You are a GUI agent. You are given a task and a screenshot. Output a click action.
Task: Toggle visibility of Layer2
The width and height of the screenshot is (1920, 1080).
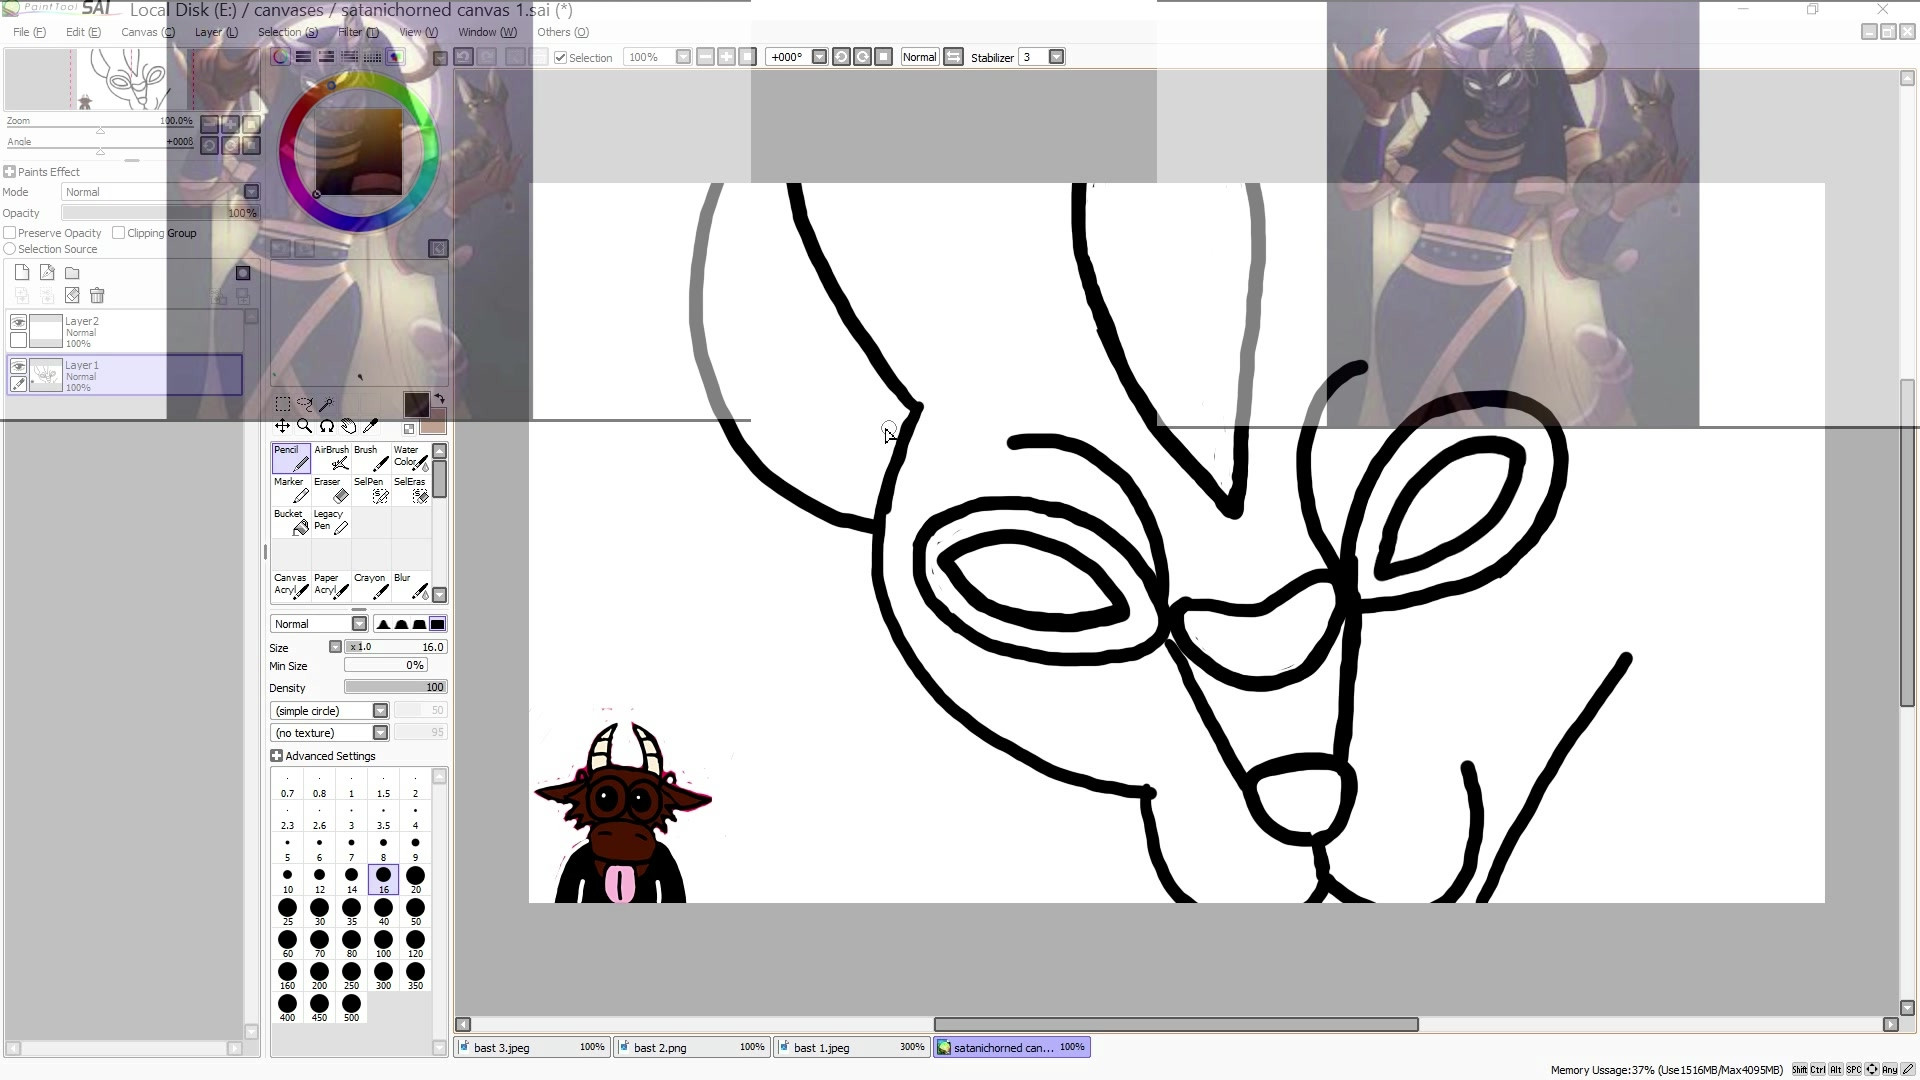click(18, 322)
